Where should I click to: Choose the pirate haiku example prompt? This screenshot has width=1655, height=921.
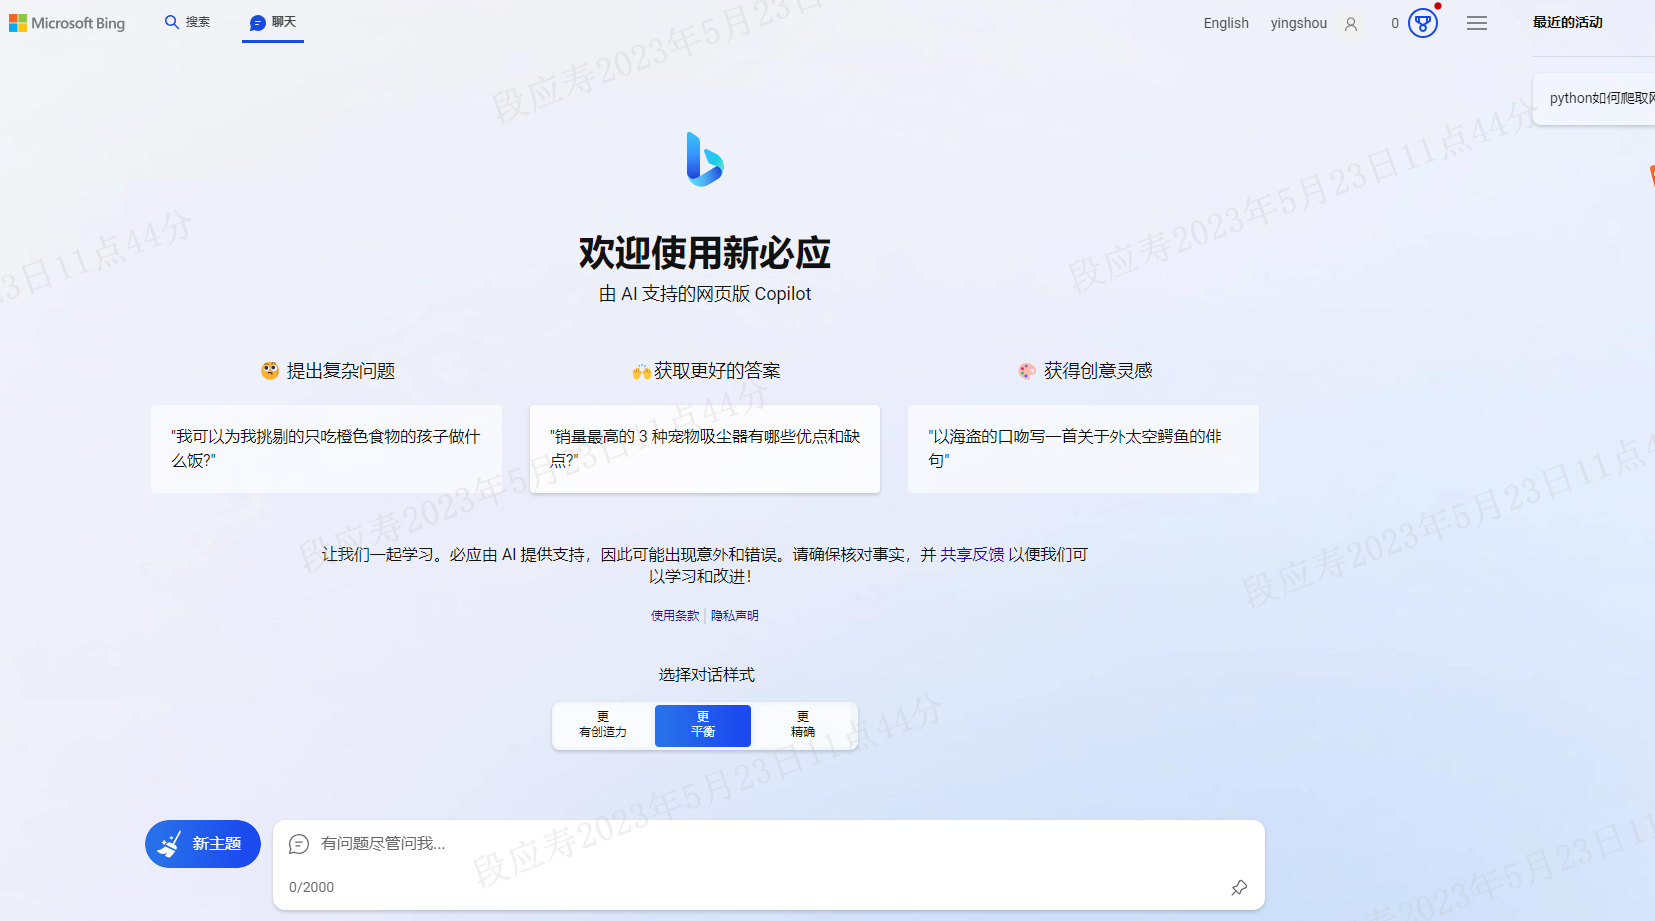pyautogui.click(x=1083, y=448)
